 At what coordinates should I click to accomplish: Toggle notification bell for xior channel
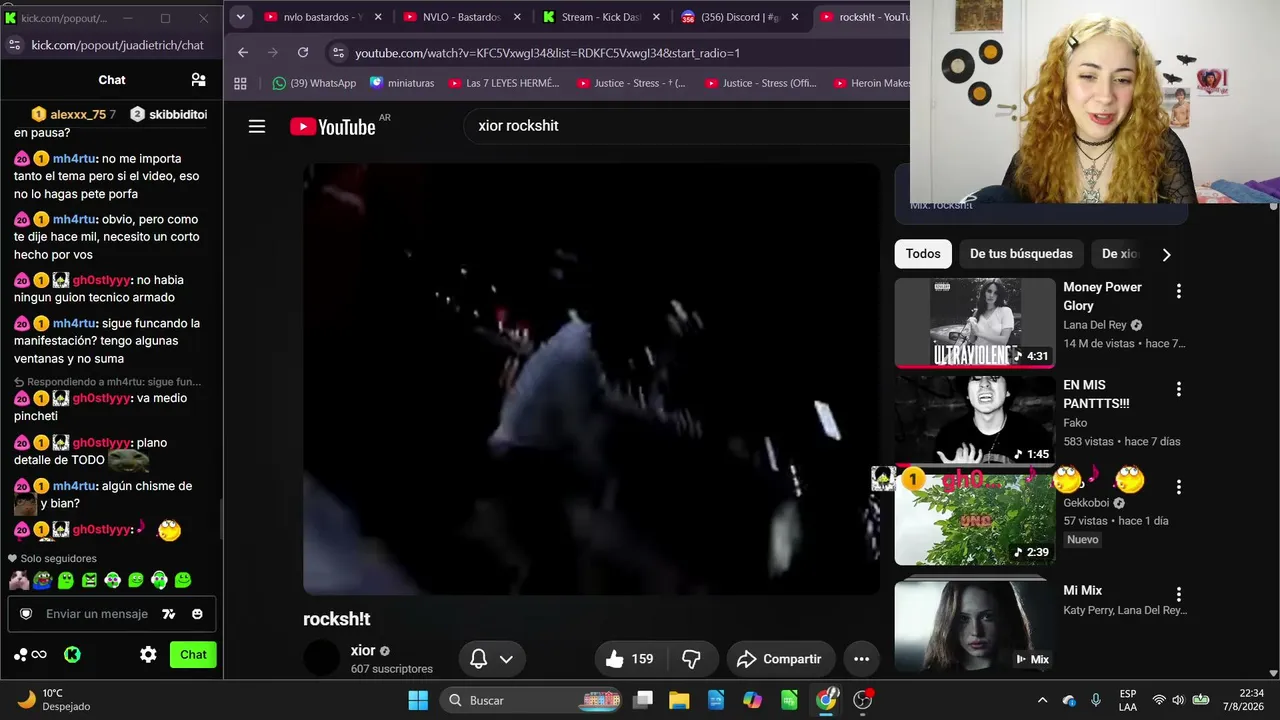[491, 659]
